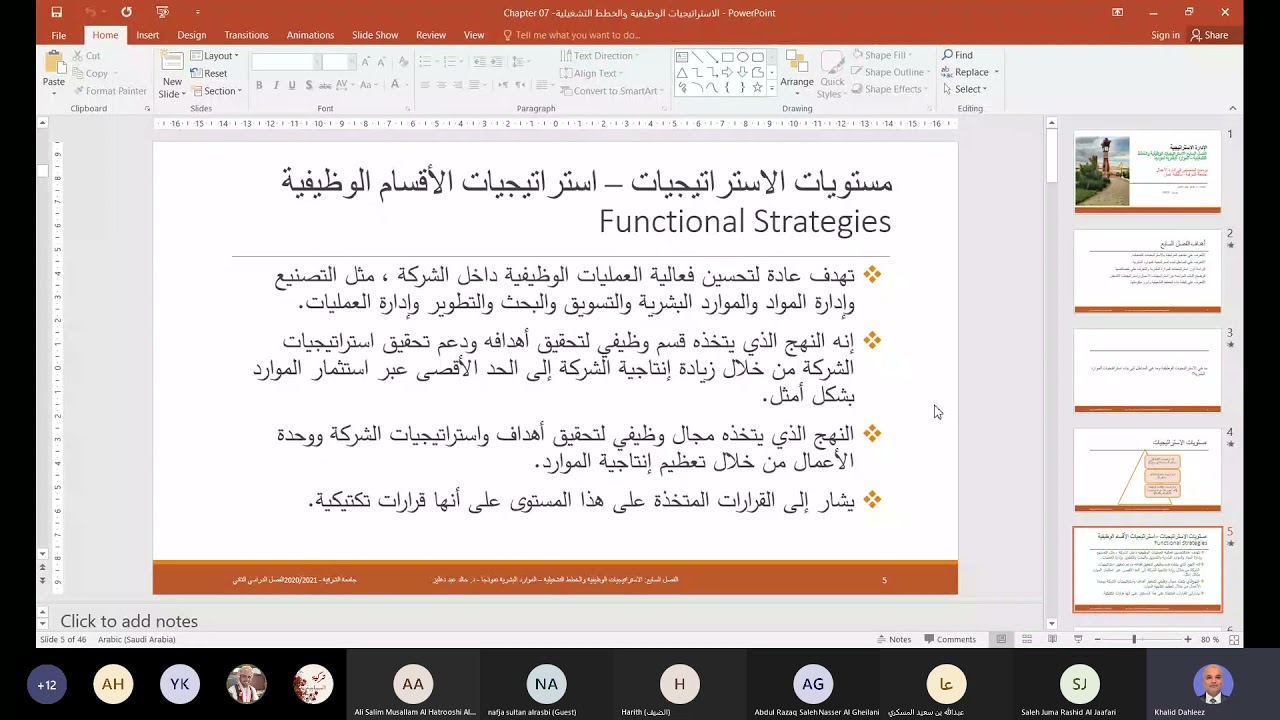Click the Save icon in quick access toolbar

[x=56, y=12]
